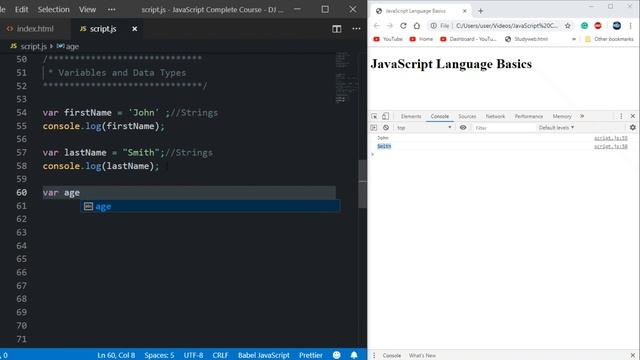Click the VS Code editor vertical scrollbar
Image resolution: width=640 pixels, height=360 pixels.
point(362,184)
